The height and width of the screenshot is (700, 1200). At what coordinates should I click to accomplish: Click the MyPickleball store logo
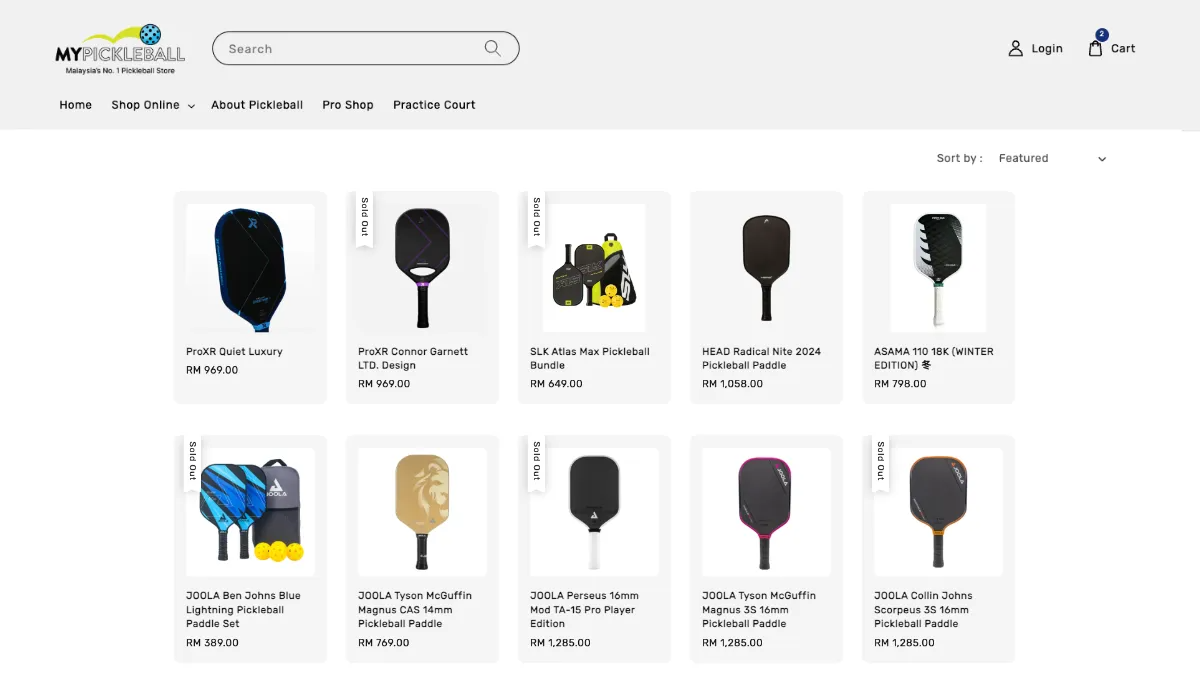pos(120,48)
